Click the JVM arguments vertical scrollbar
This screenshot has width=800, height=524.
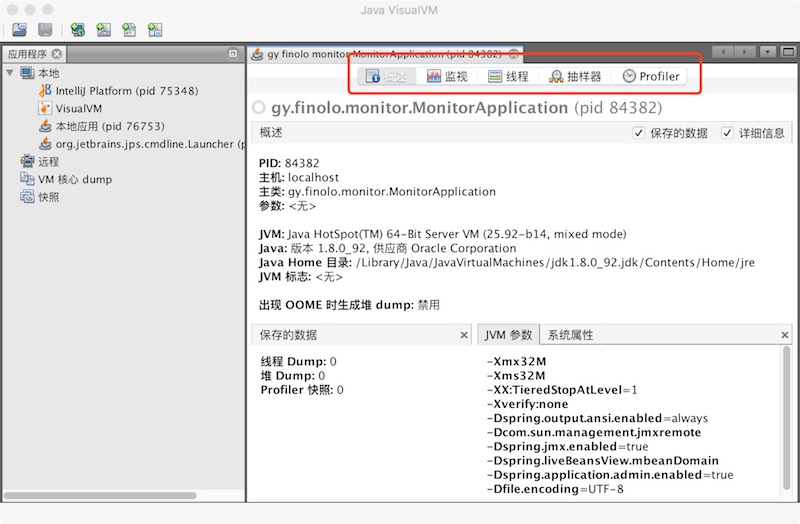coord(786,418)
